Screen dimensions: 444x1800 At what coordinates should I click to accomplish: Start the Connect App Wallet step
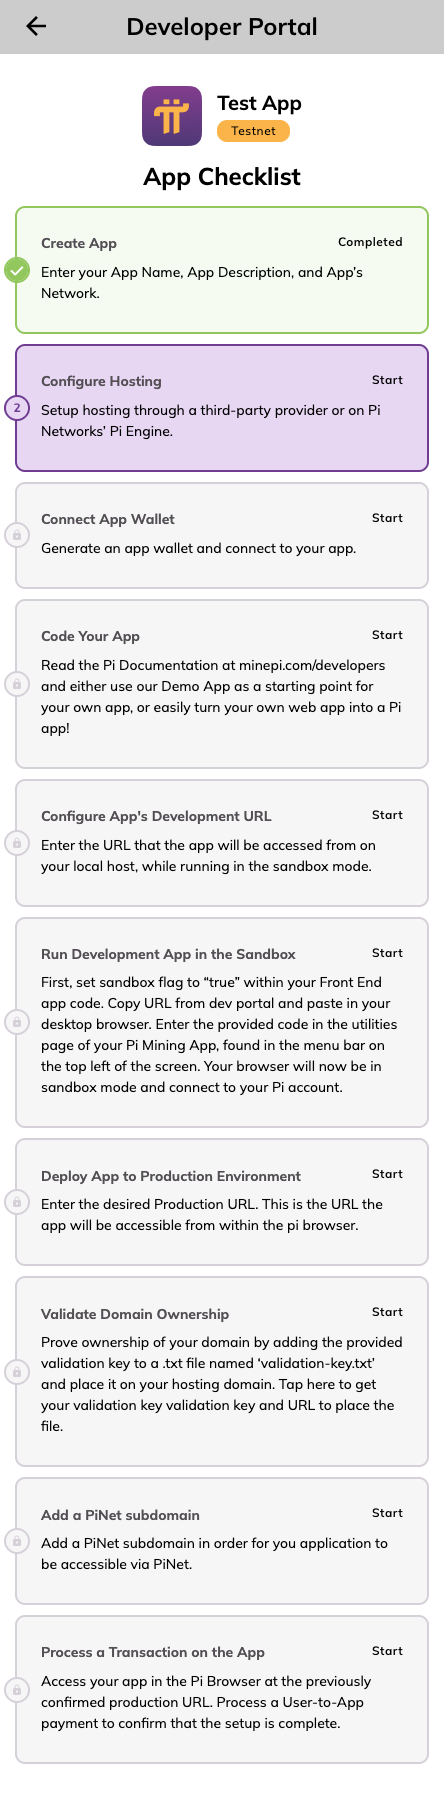click(x=387, y=518)
